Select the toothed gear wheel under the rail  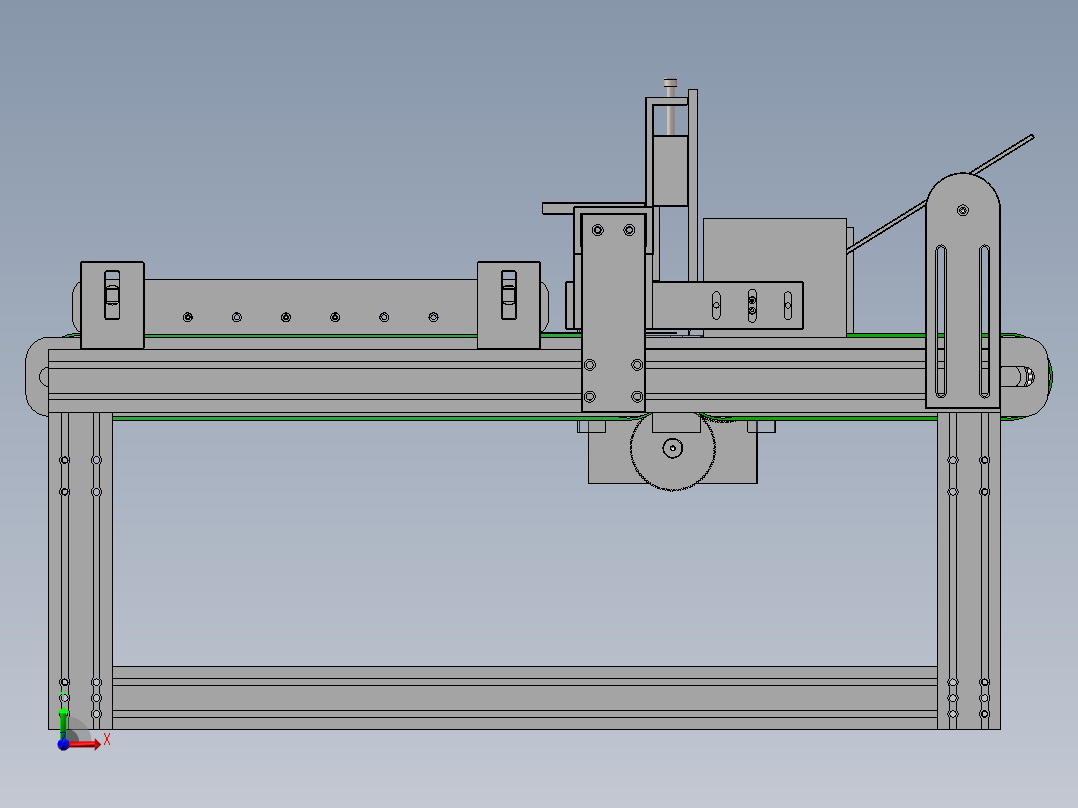tap(672, 452)
